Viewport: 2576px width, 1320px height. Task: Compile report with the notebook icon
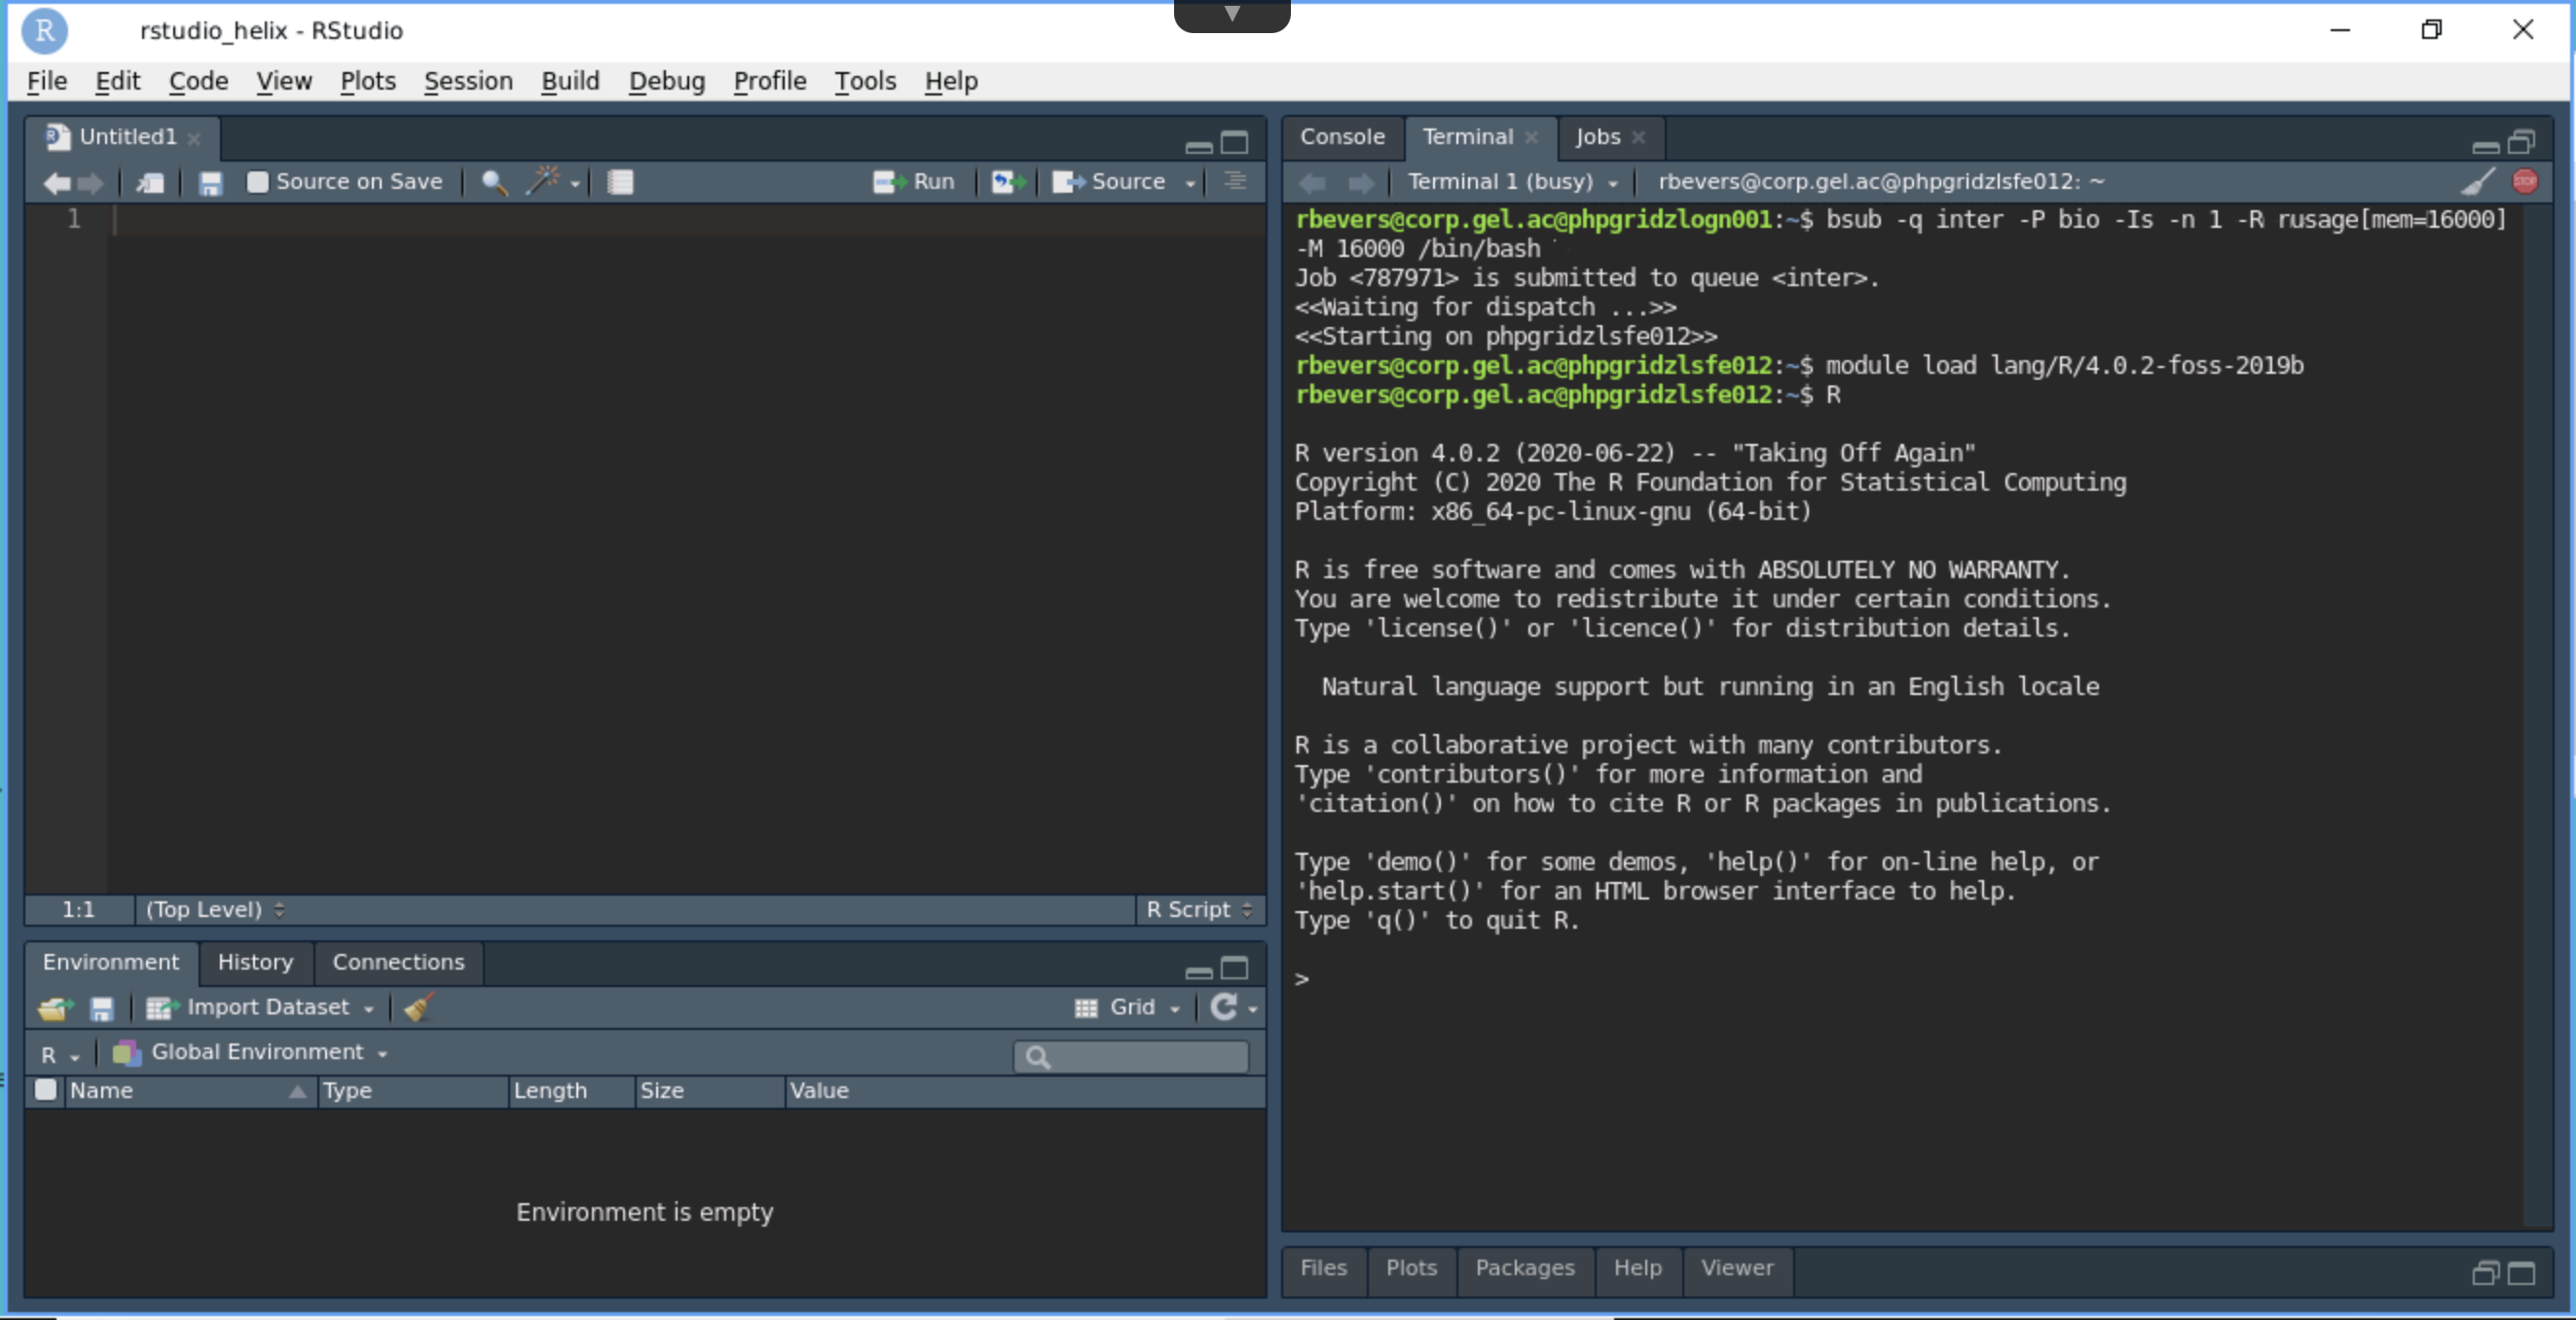(x=621, y=182)
